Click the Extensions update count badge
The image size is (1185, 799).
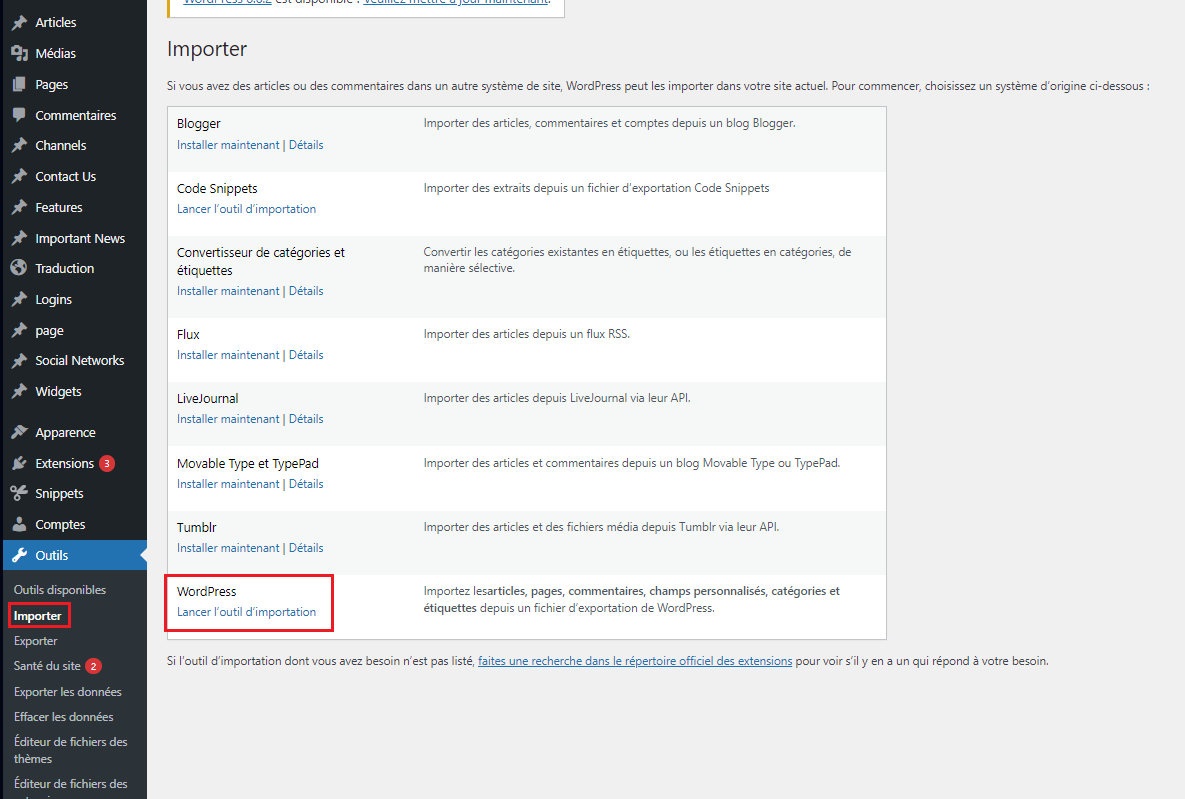107,463
